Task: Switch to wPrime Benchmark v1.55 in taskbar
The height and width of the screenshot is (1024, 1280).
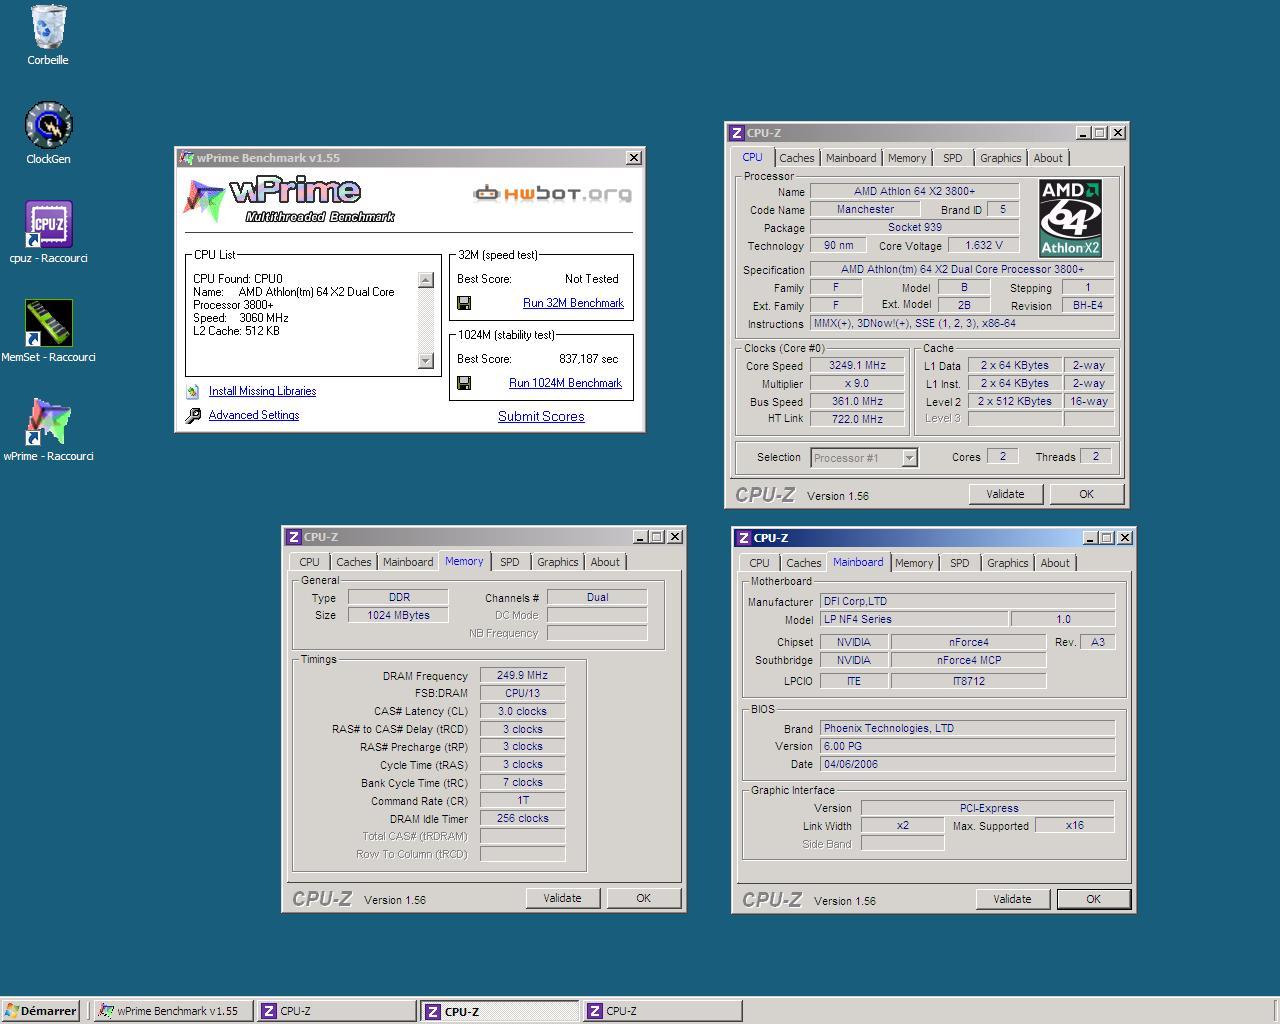Action: (x=172, y=1011)
